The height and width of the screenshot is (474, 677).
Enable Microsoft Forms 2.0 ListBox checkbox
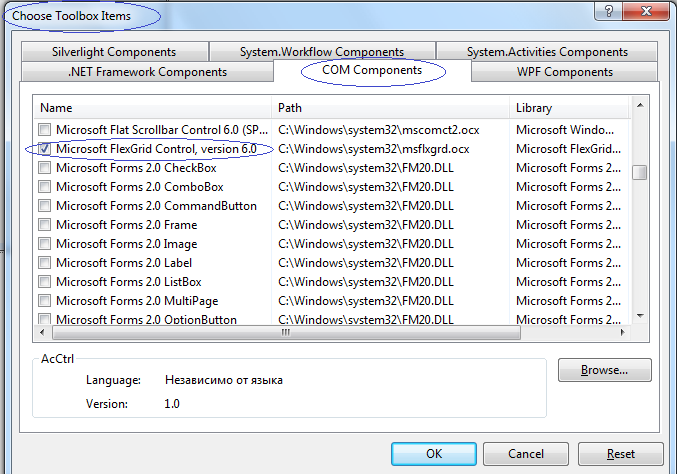44,281
